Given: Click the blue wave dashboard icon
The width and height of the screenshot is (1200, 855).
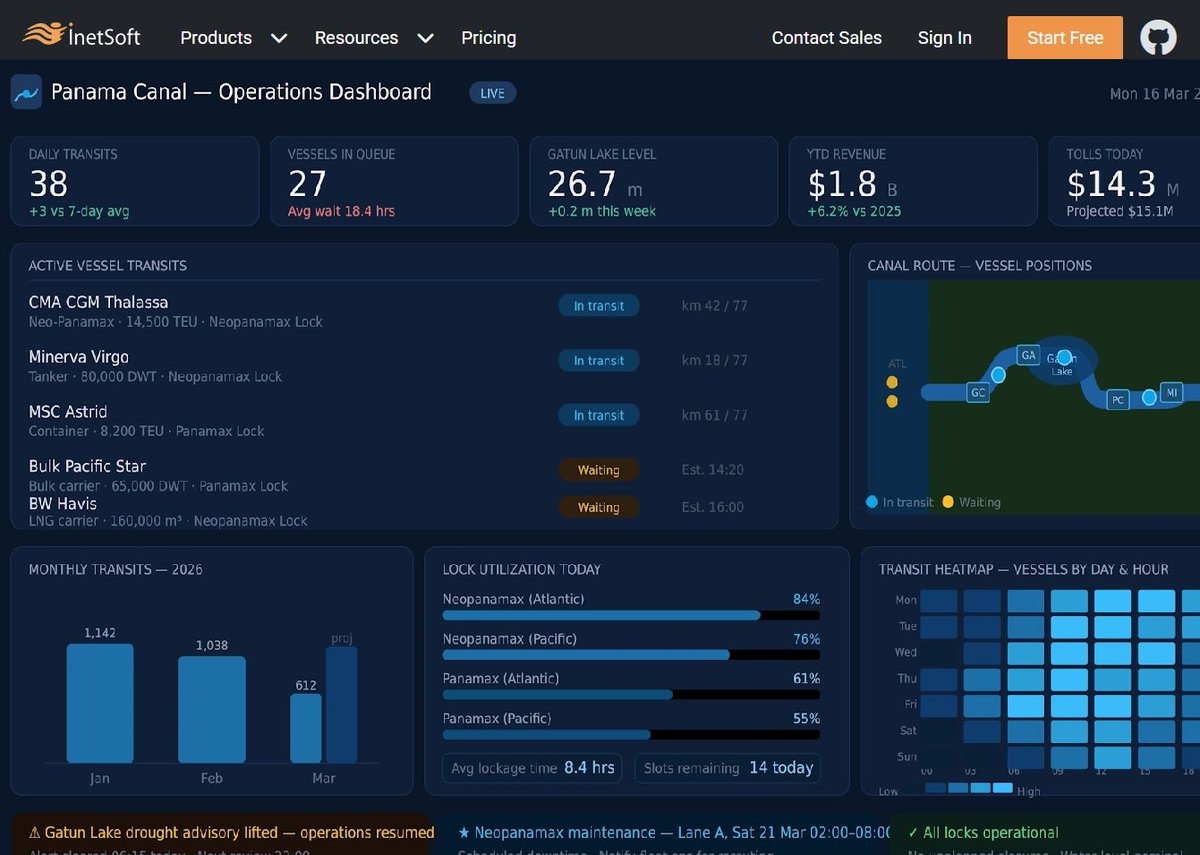Looking at the screenshot, I should tap(26, 92).
